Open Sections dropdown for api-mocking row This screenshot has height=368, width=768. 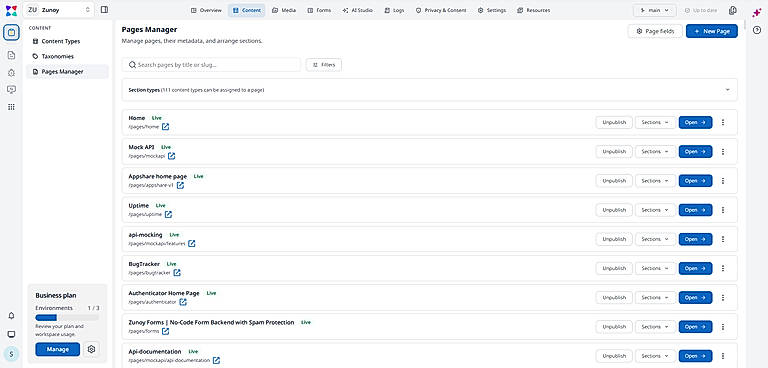pyautogui.click(x=655, y=239)
